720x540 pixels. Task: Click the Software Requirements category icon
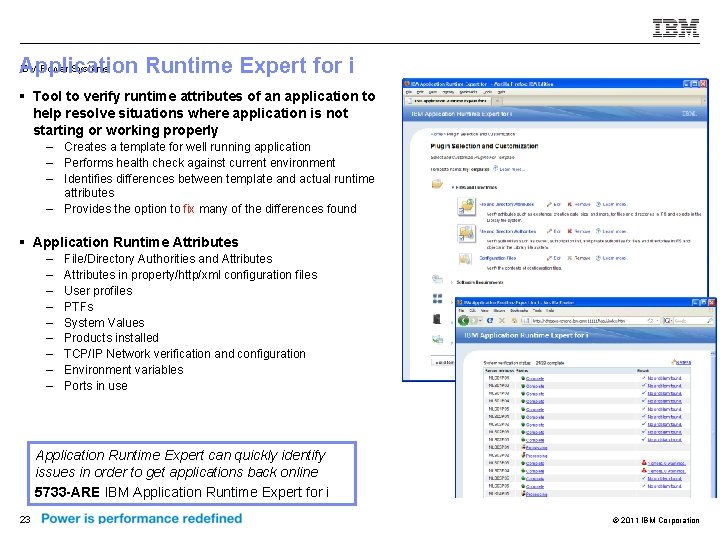437,279
